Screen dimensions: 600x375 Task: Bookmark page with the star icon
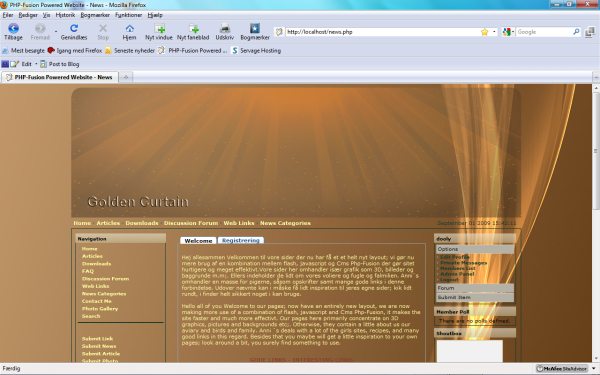pos(484,32)
